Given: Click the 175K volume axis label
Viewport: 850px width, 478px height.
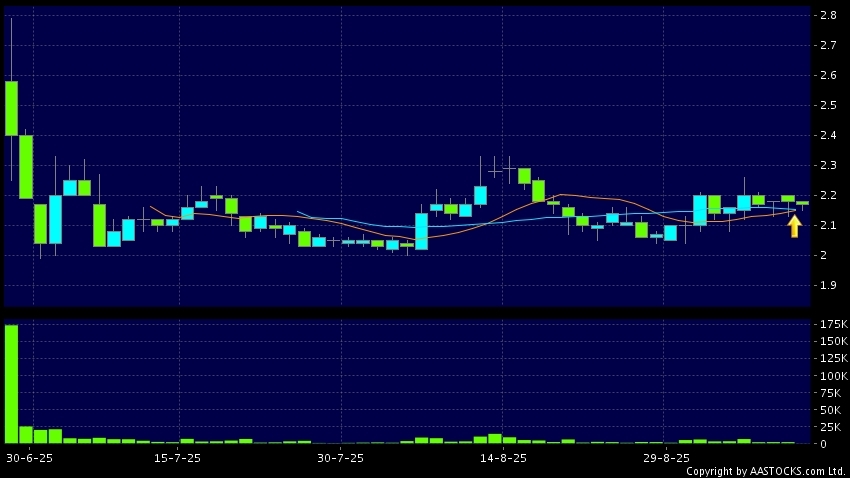Looking at the screenshot, I should pos(832,325).
